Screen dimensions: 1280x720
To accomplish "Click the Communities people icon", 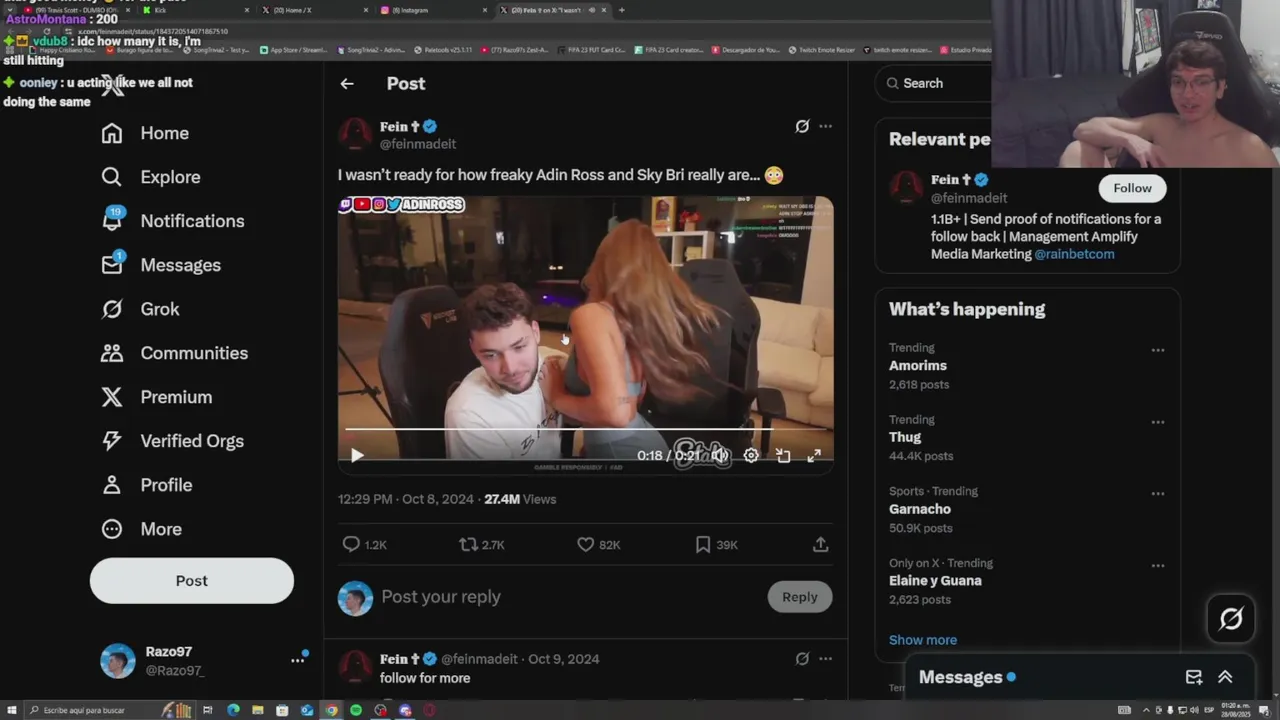I will [112, 353].
